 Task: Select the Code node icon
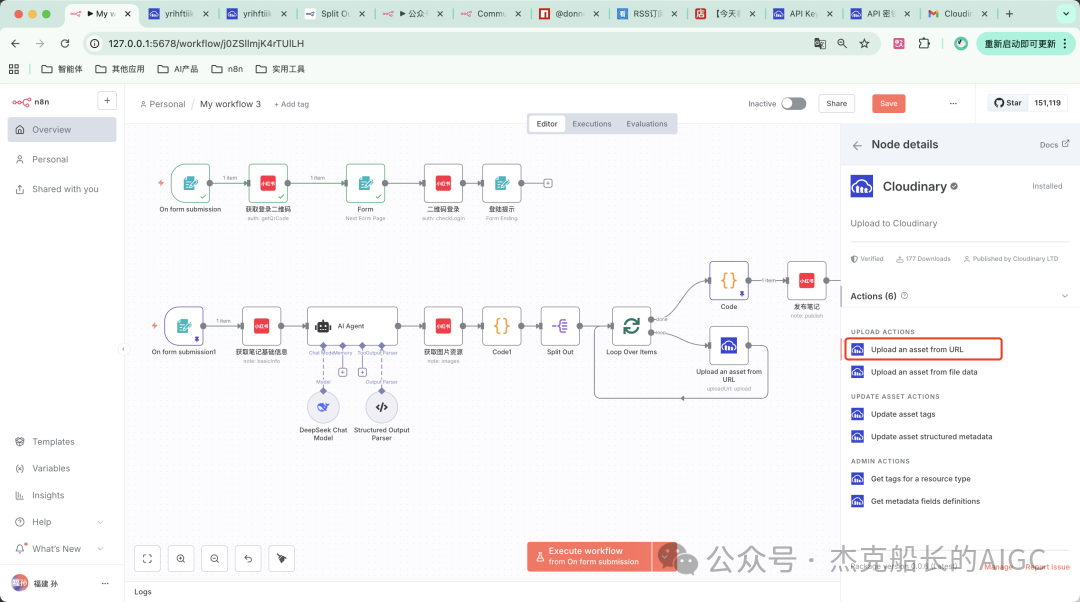[x=729, y=280]
